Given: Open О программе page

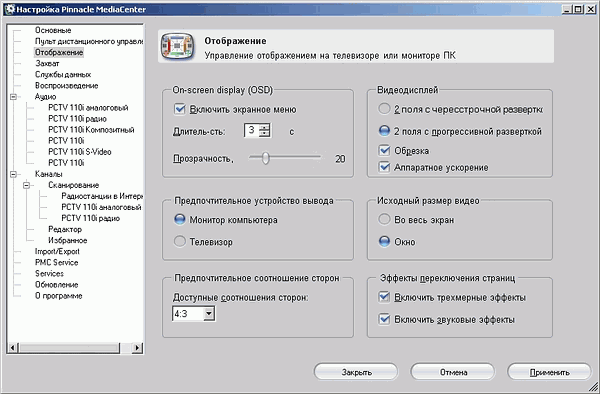Looking at the screenshot, I should pos(58,296).
